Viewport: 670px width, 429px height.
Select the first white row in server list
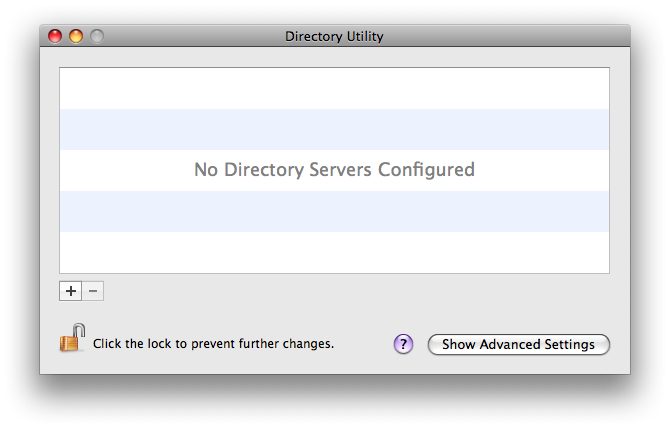[334, 88]
